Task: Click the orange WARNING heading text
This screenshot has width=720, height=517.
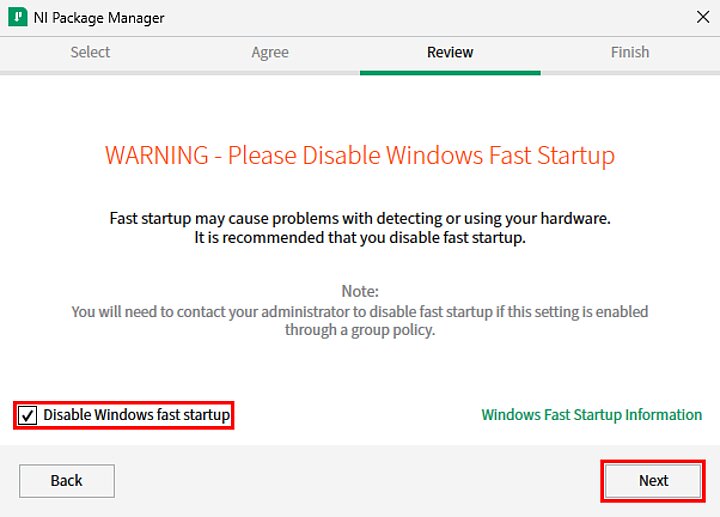Action: [x=359, y=156]
